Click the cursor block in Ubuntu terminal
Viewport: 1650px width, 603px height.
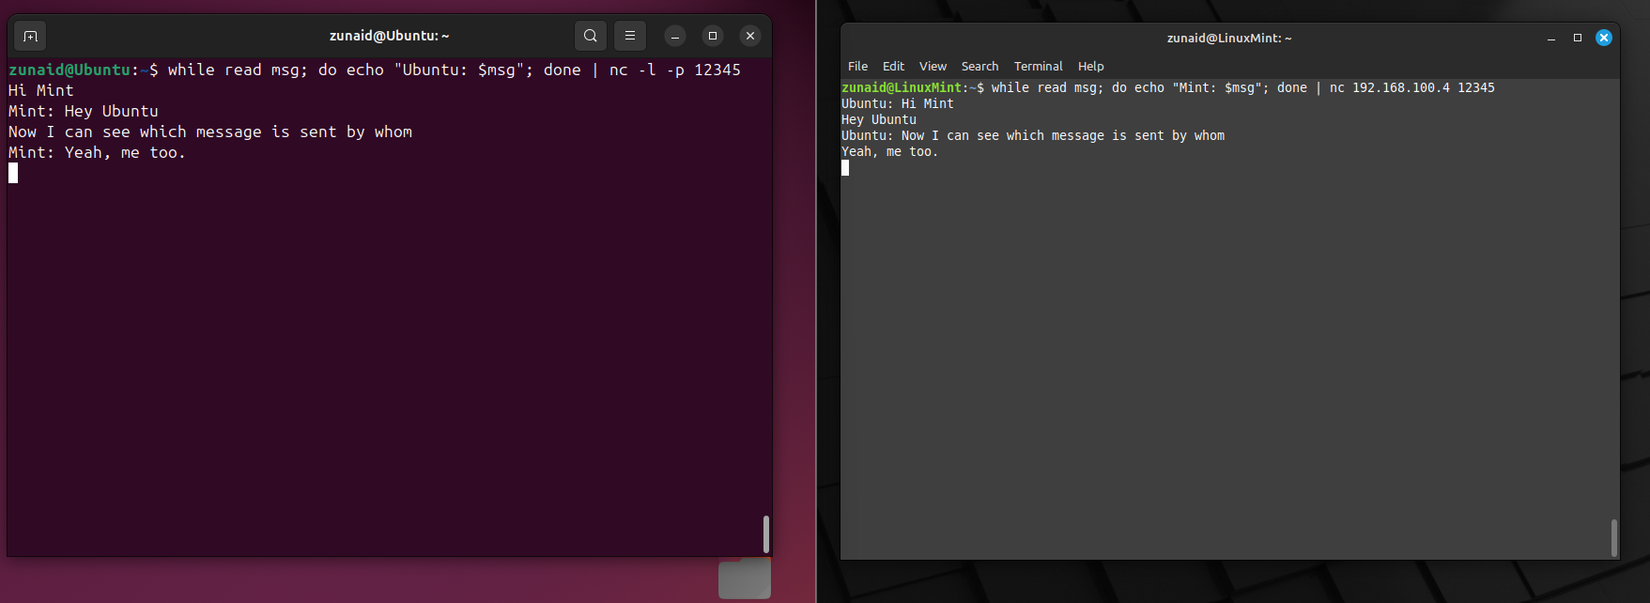coord(13,173)
